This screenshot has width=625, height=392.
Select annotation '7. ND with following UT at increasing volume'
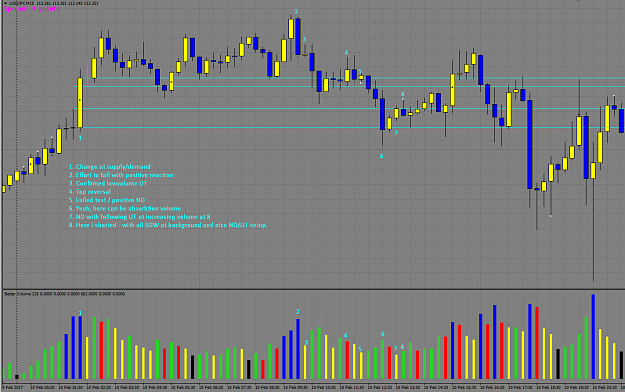click(x=140, y=217)
